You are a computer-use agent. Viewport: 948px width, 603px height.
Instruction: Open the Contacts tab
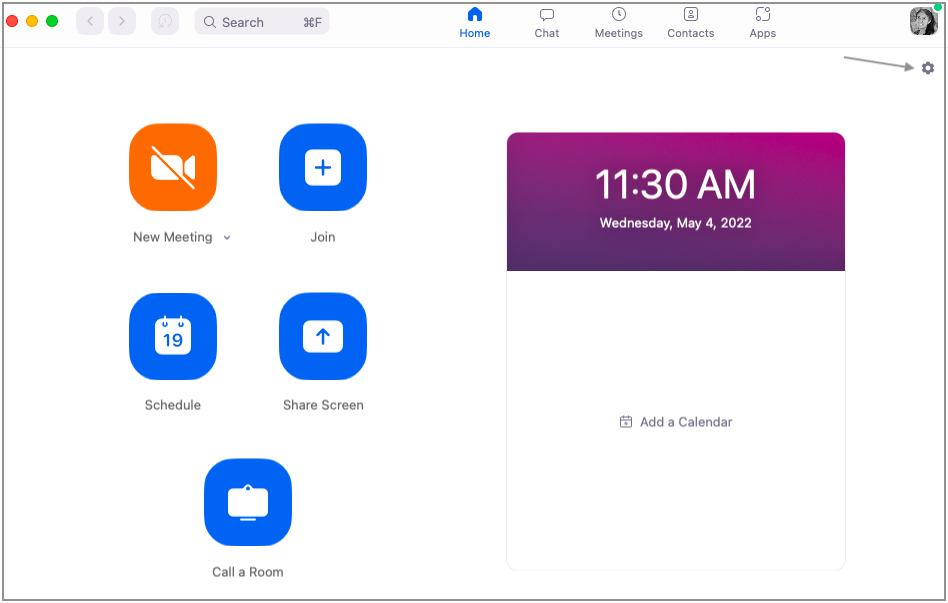(x=691, y=22)
